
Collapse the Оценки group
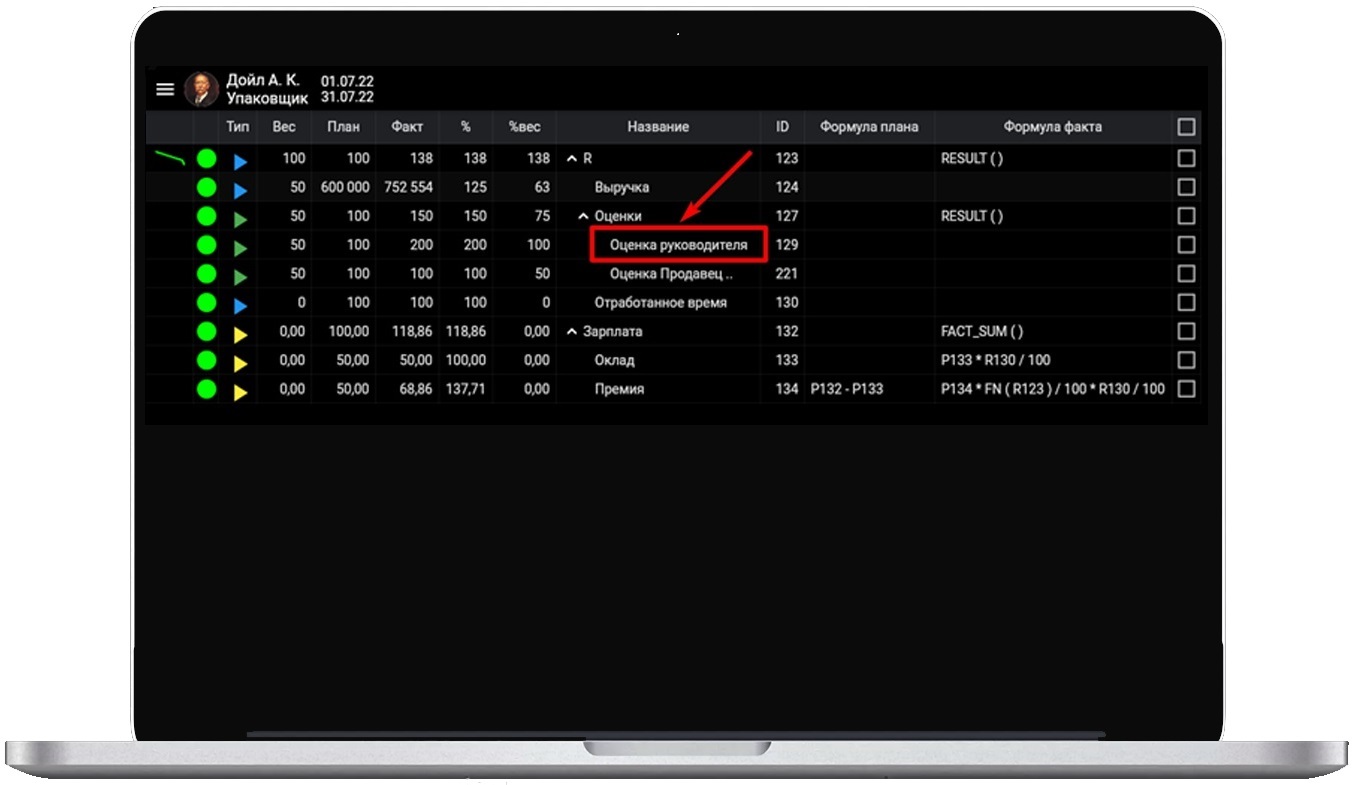click(x=583, y=216)
